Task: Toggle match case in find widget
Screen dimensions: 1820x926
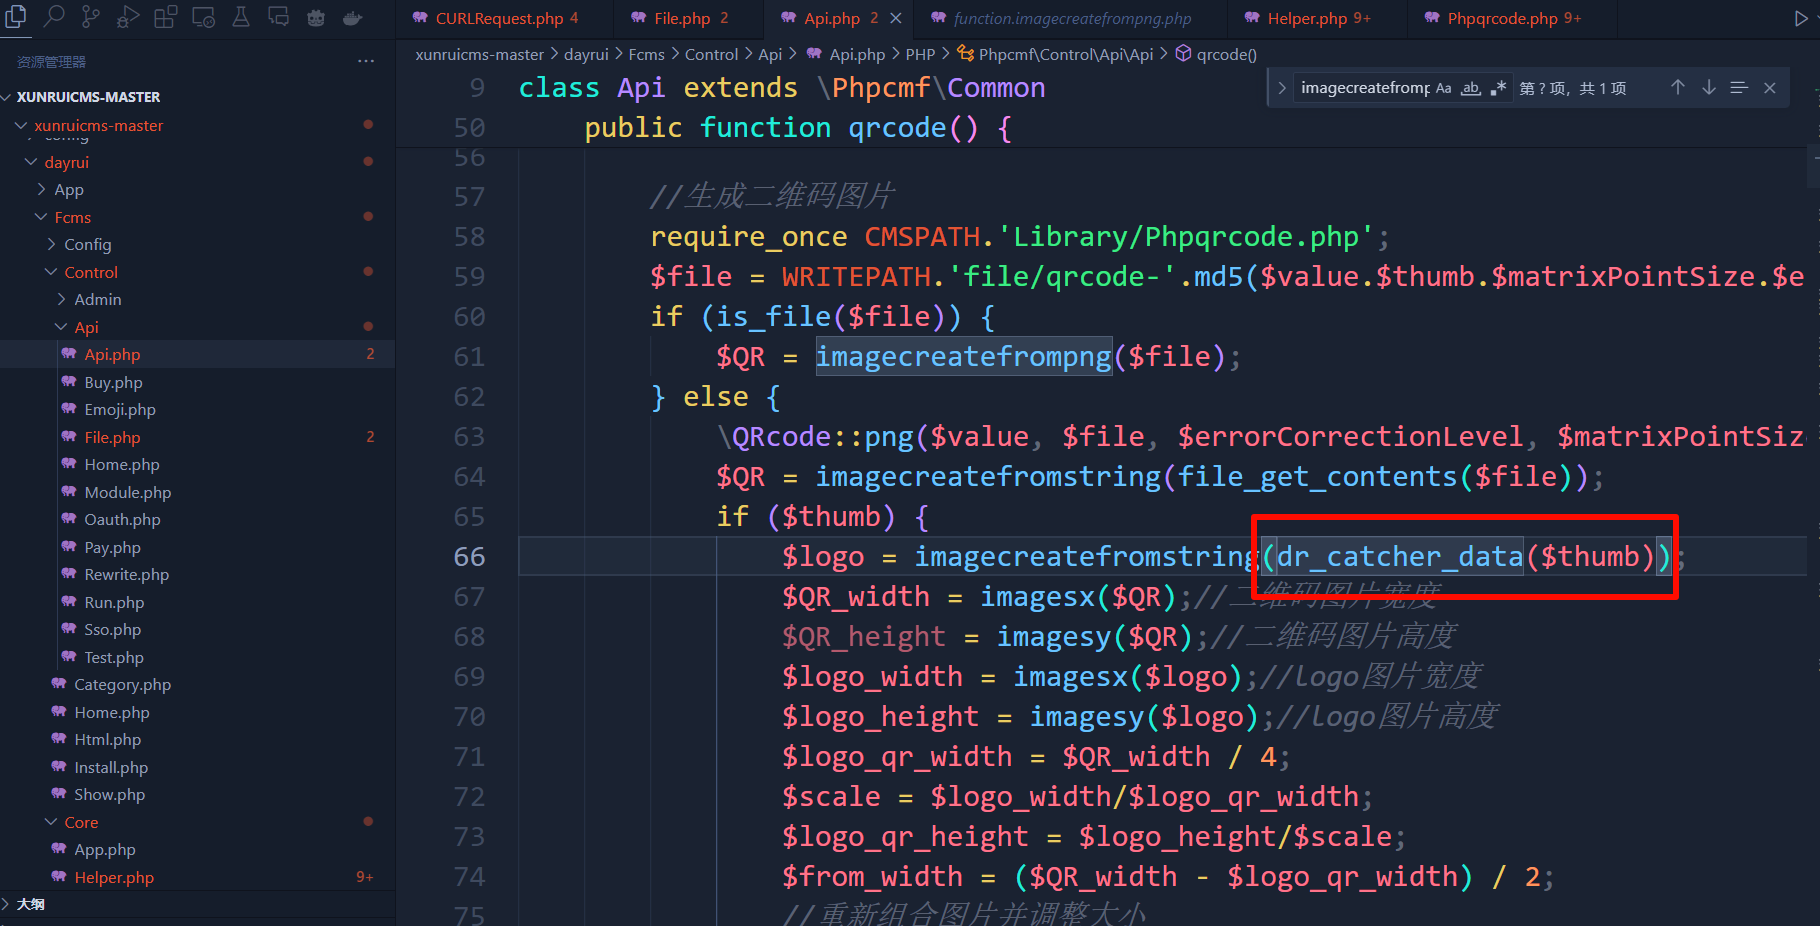Action: [x=1443, y=88]
